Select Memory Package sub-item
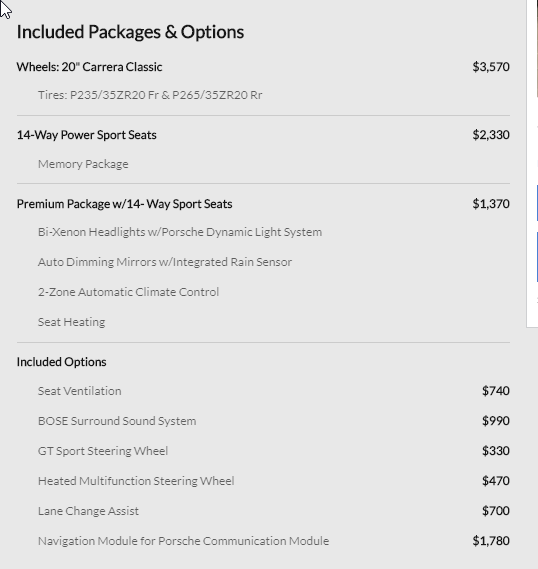538x569 pixels. click(83, 164)
